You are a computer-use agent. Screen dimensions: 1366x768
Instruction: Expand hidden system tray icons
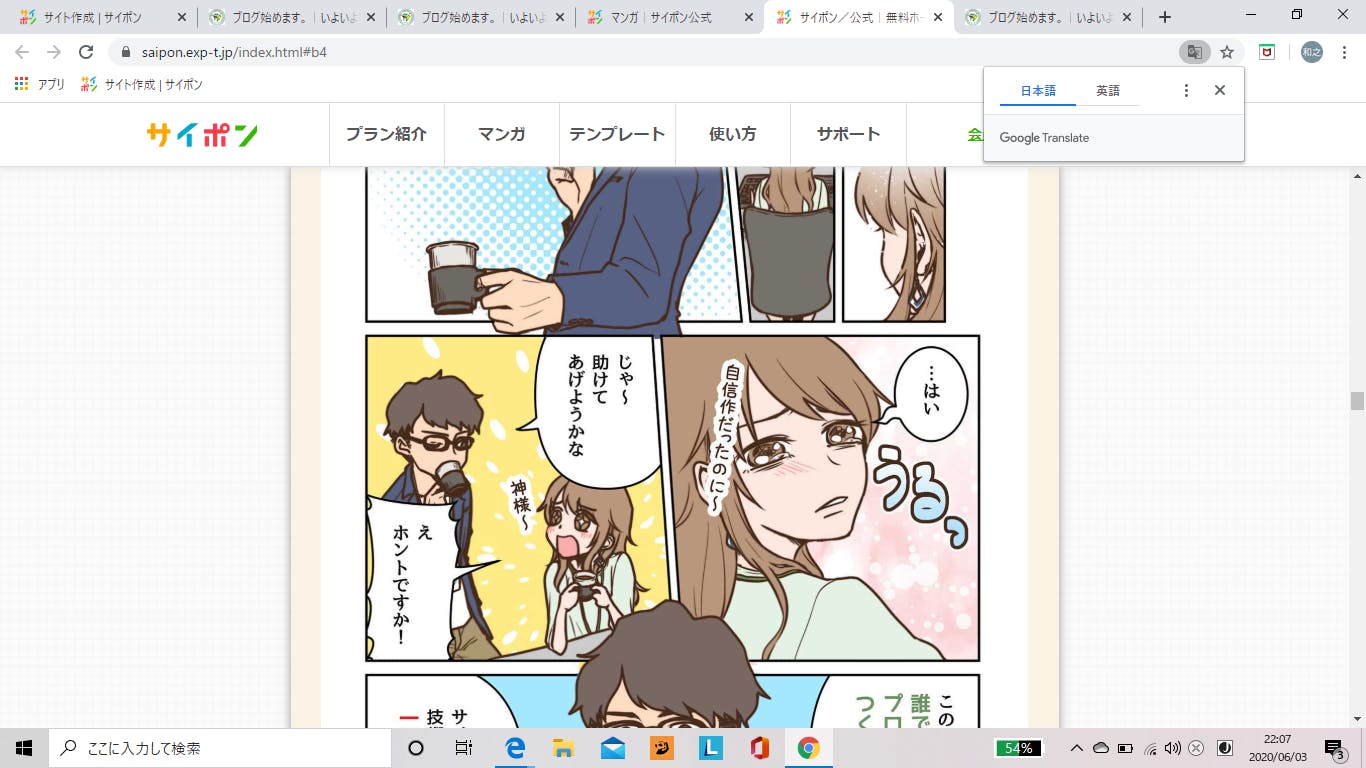click(1076, 748)
